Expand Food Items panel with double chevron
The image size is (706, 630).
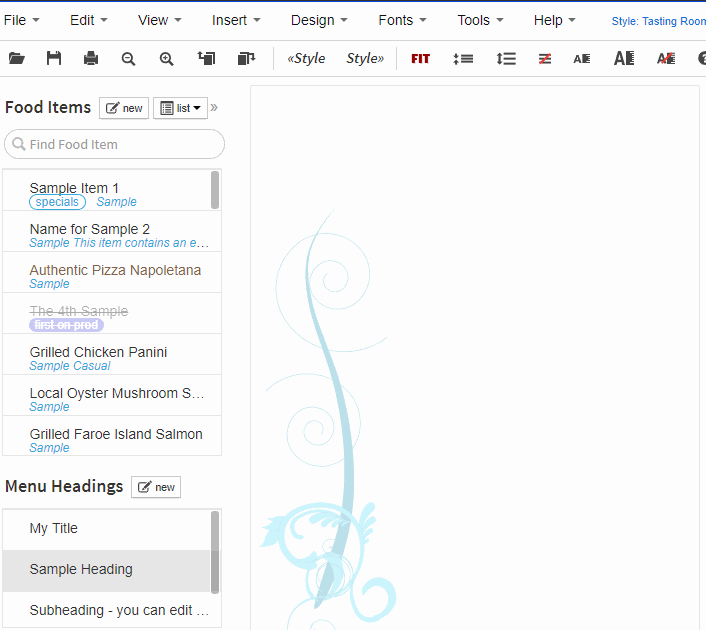(x=214, y=108)
